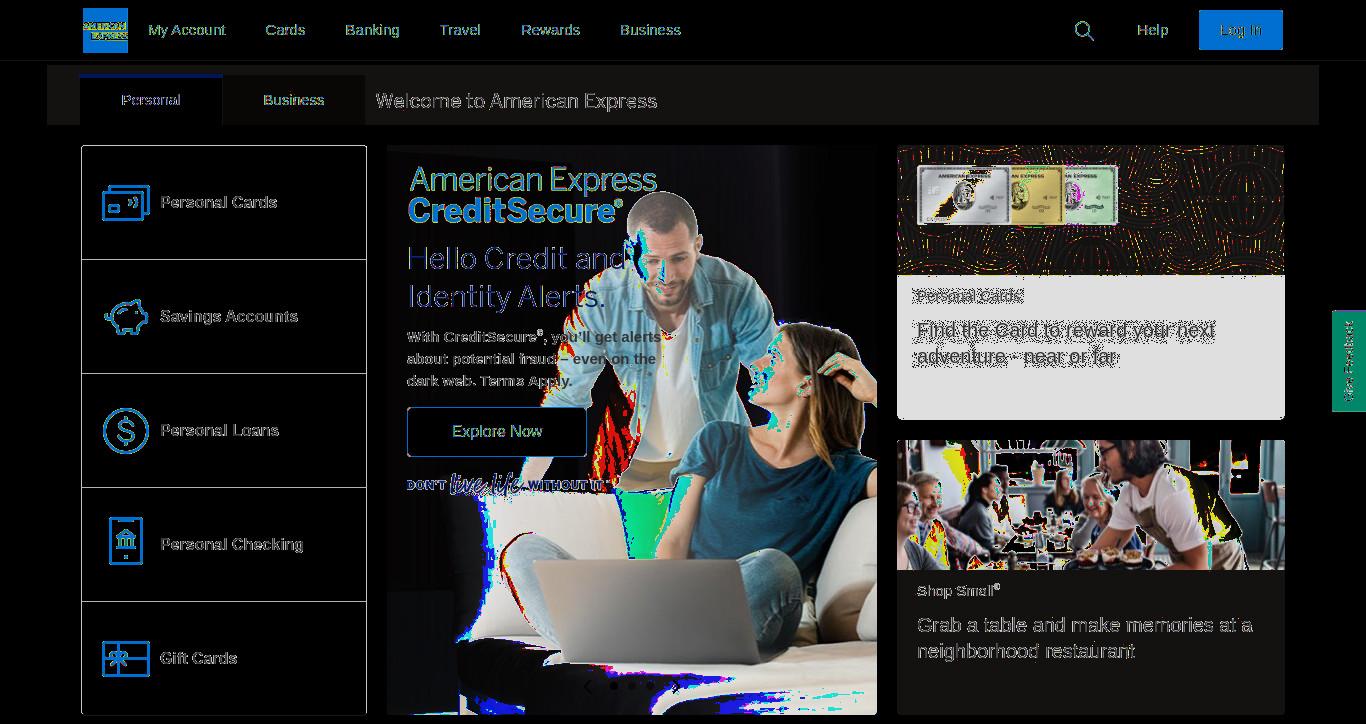
Task: Go to next banner slide arrow
Action: 676,686
